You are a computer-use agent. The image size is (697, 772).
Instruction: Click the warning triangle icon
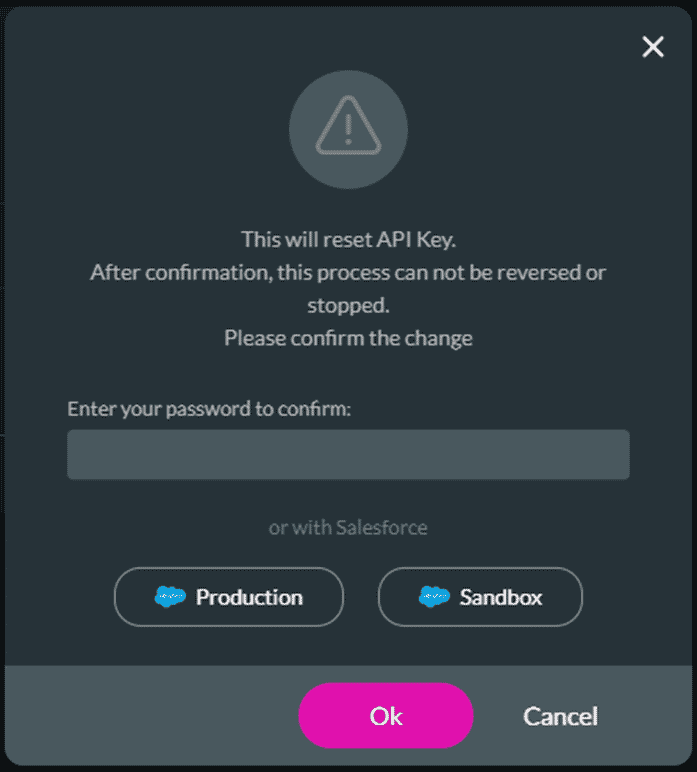348,126
